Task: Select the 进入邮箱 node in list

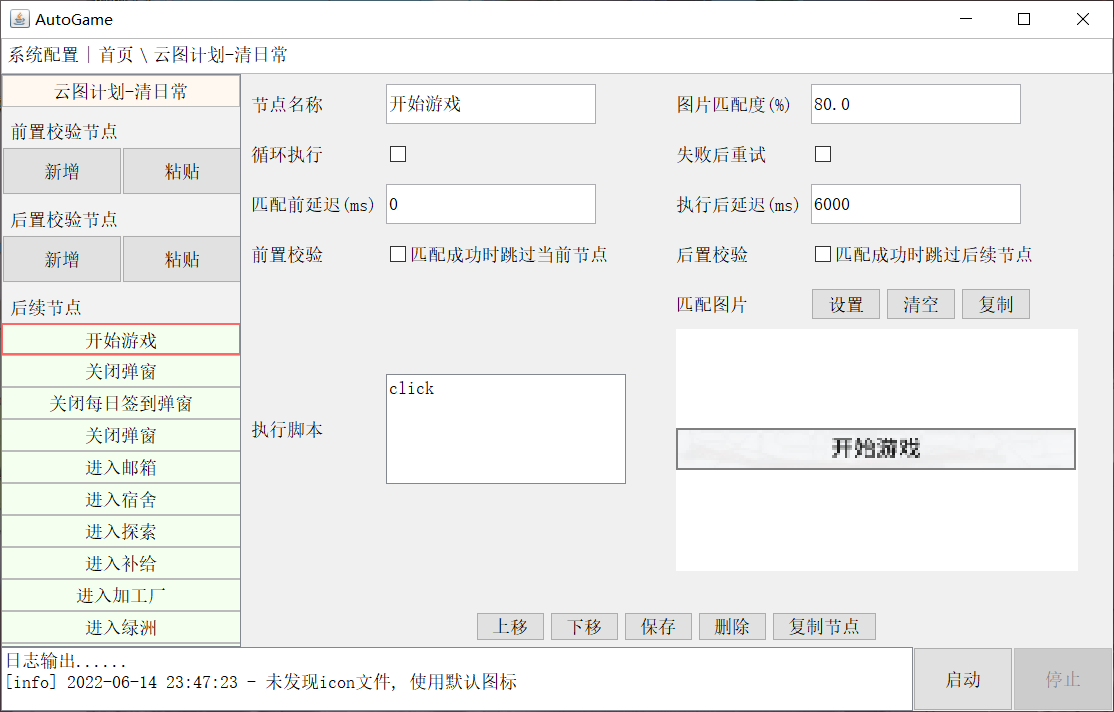Action: (121, 468)
